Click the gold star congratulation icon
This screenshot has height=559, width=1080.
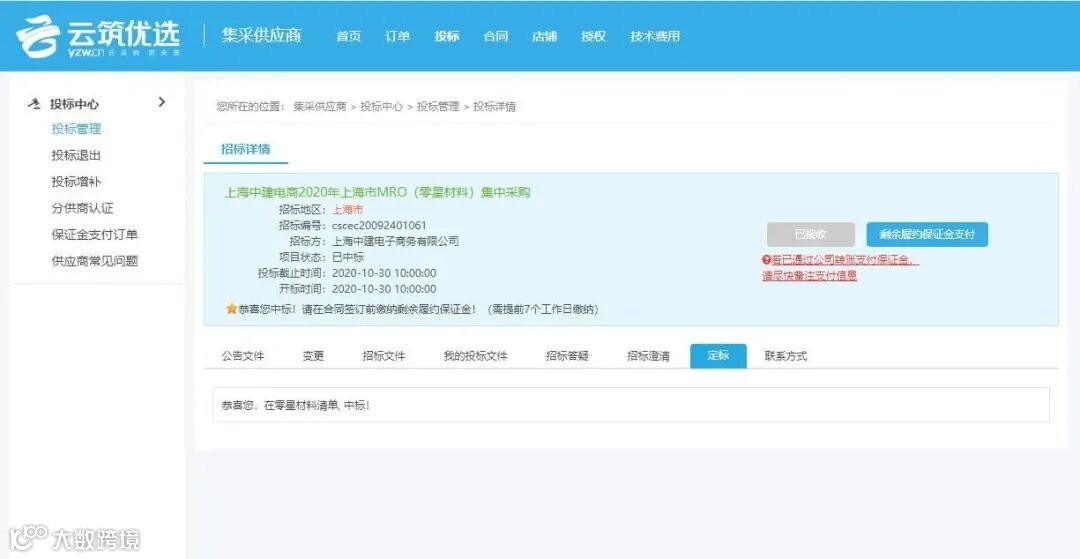point(231,309)
